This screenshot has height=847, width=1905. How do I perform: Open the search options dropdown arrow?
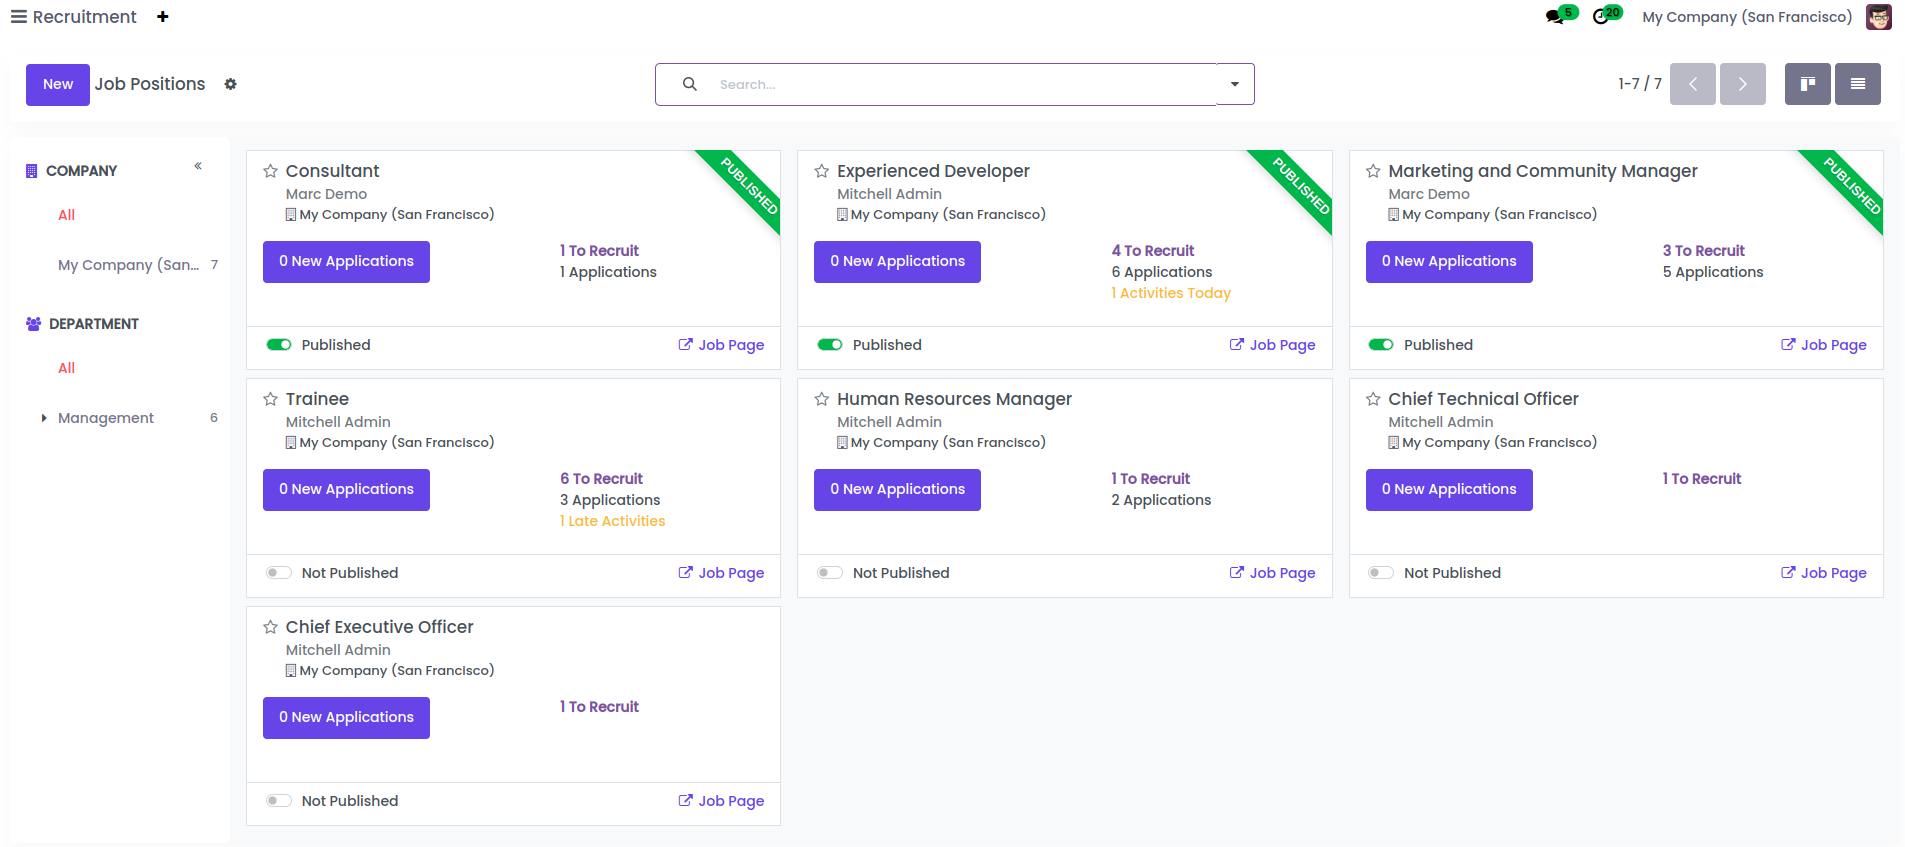[x=1235, y=84]
